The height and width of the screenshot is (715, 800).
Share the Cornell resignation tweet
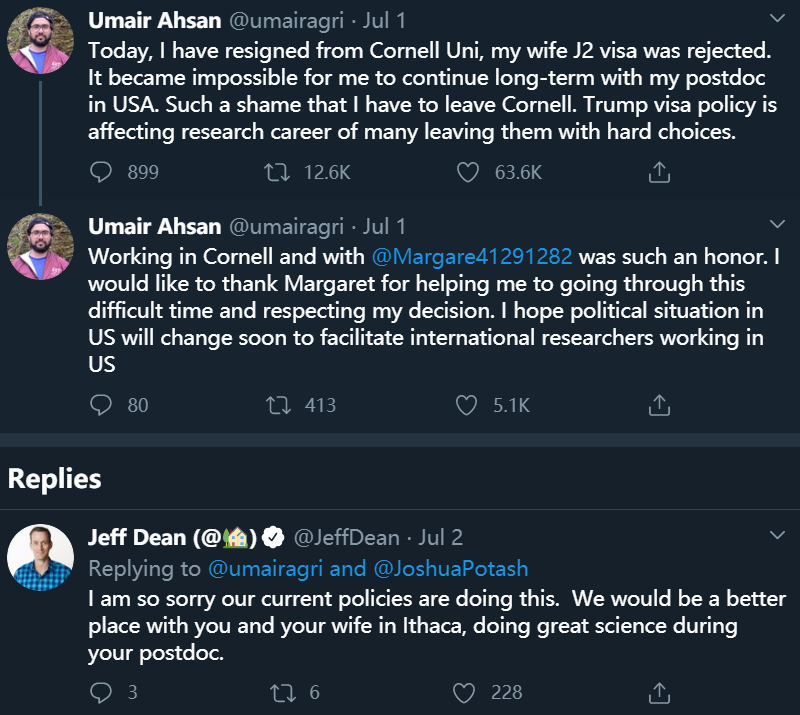point(659,172)
